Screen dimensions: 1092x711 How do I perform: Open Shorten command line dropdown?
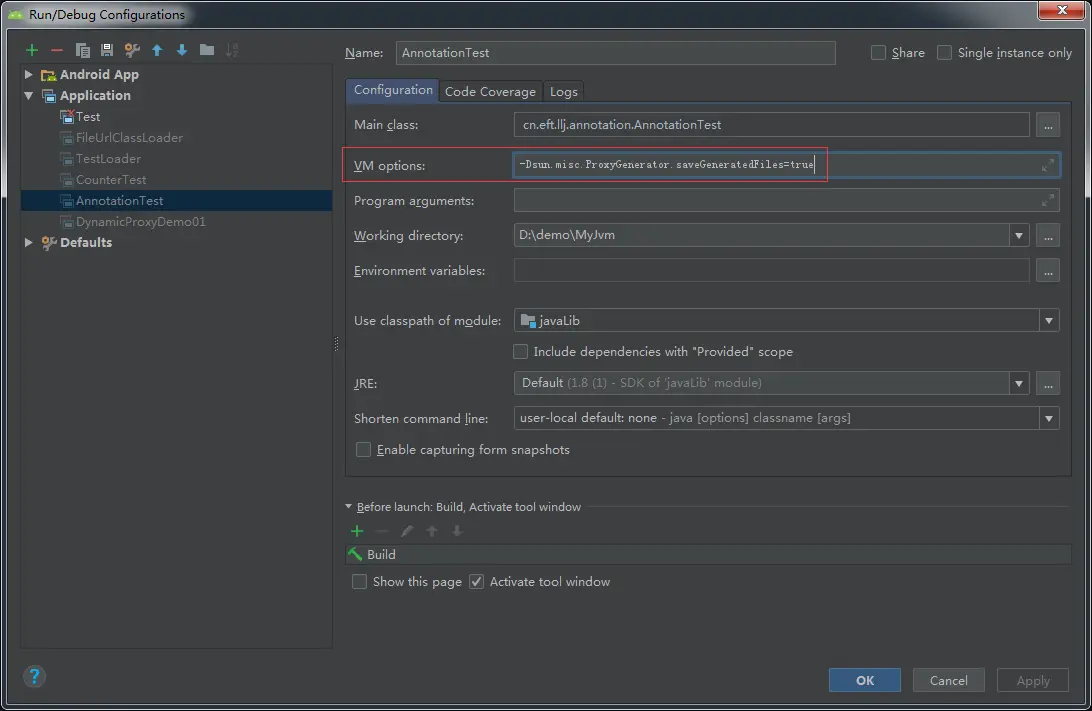point(1048,419)
